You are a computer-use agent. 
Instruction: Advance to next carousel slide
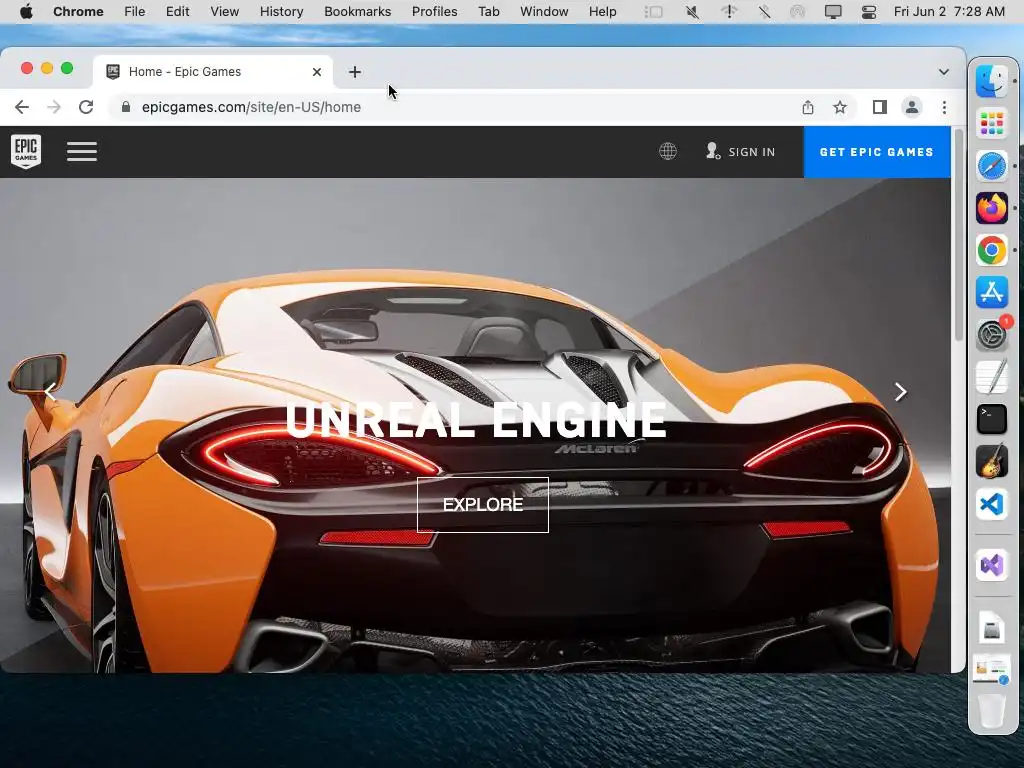(901, 392)
